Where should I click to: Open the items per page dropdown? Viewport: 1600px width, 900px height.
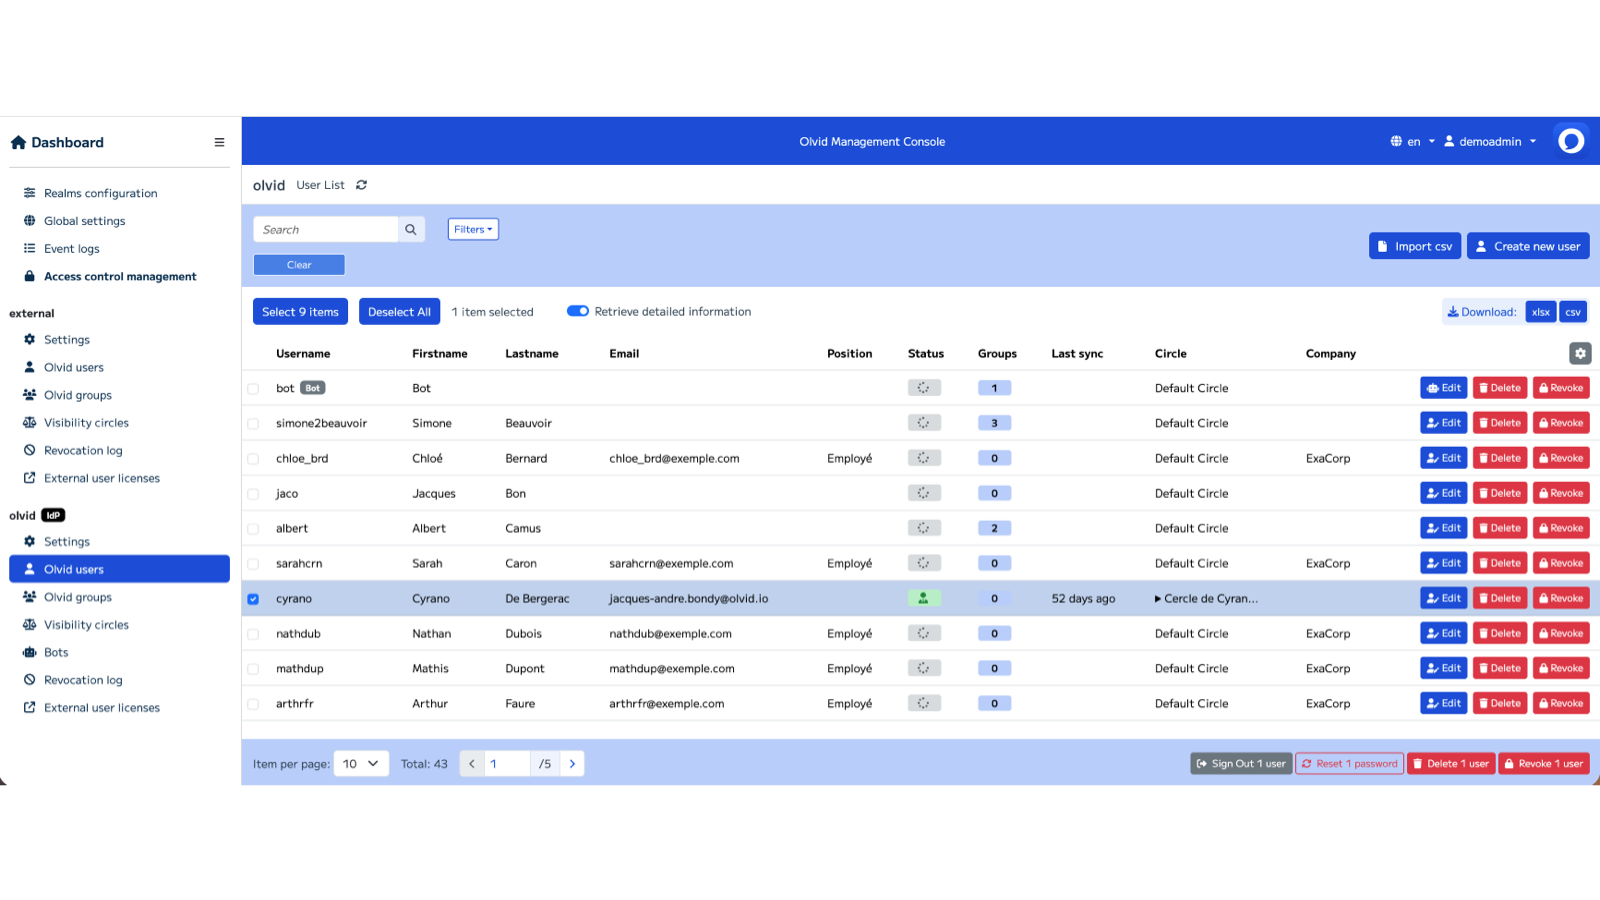click(361, 763)
